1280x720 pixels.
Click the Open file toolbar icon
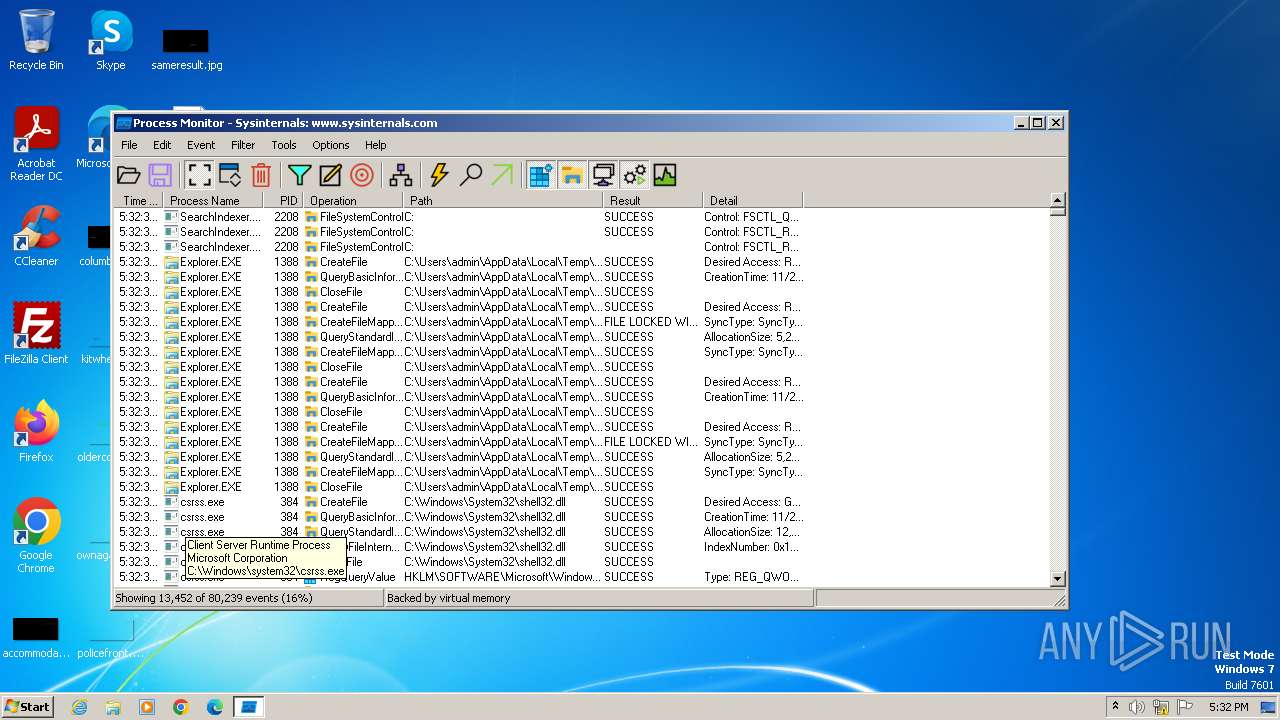click(x=128, y=176)
